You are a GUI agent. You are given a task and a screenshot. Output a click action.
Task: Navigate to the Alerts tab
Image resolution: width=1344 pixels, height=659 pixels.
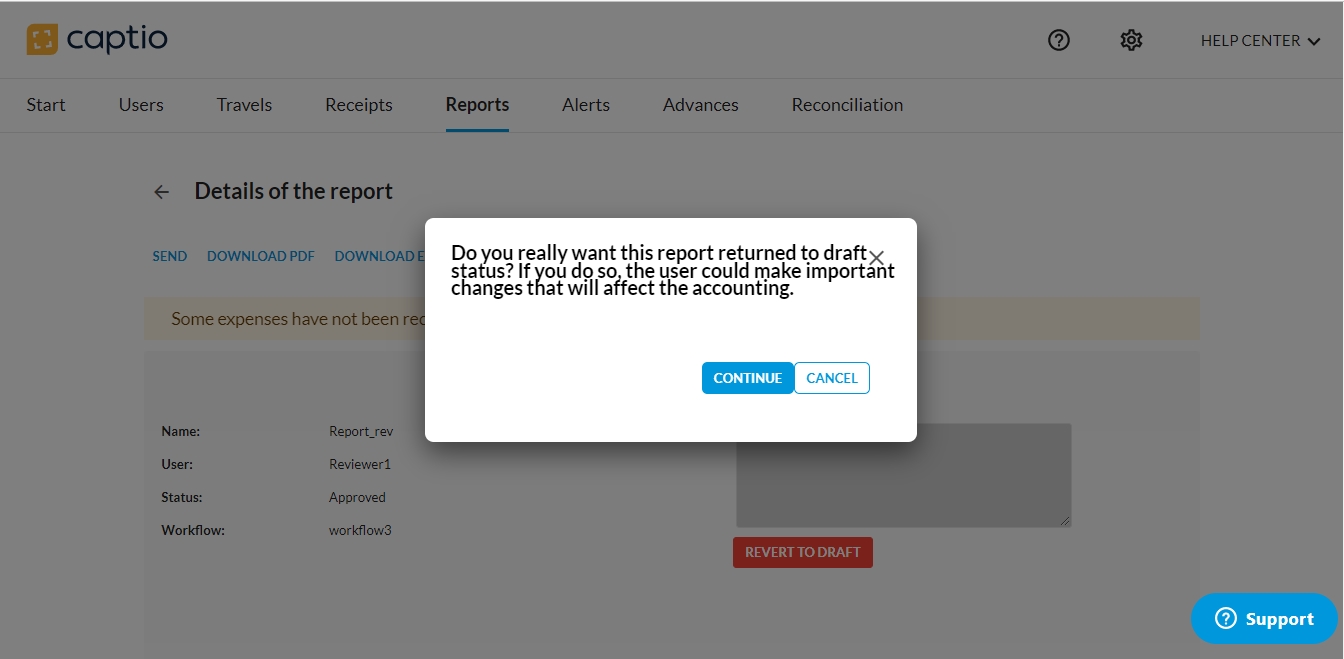(586, 105)
